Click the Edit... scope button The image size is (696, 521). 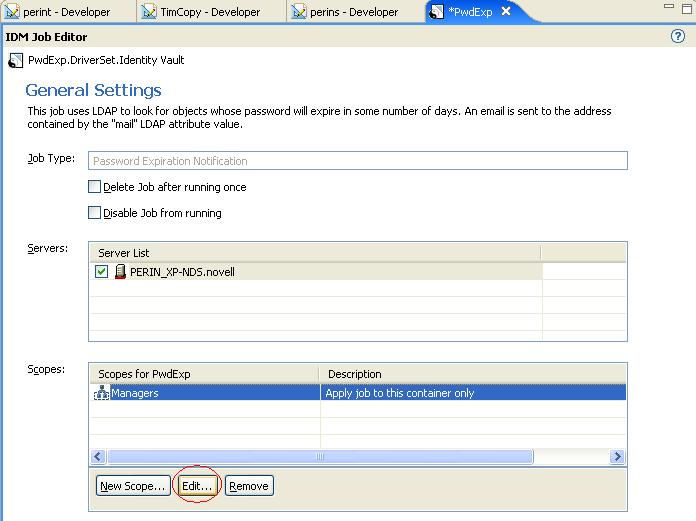click(197, 486)
